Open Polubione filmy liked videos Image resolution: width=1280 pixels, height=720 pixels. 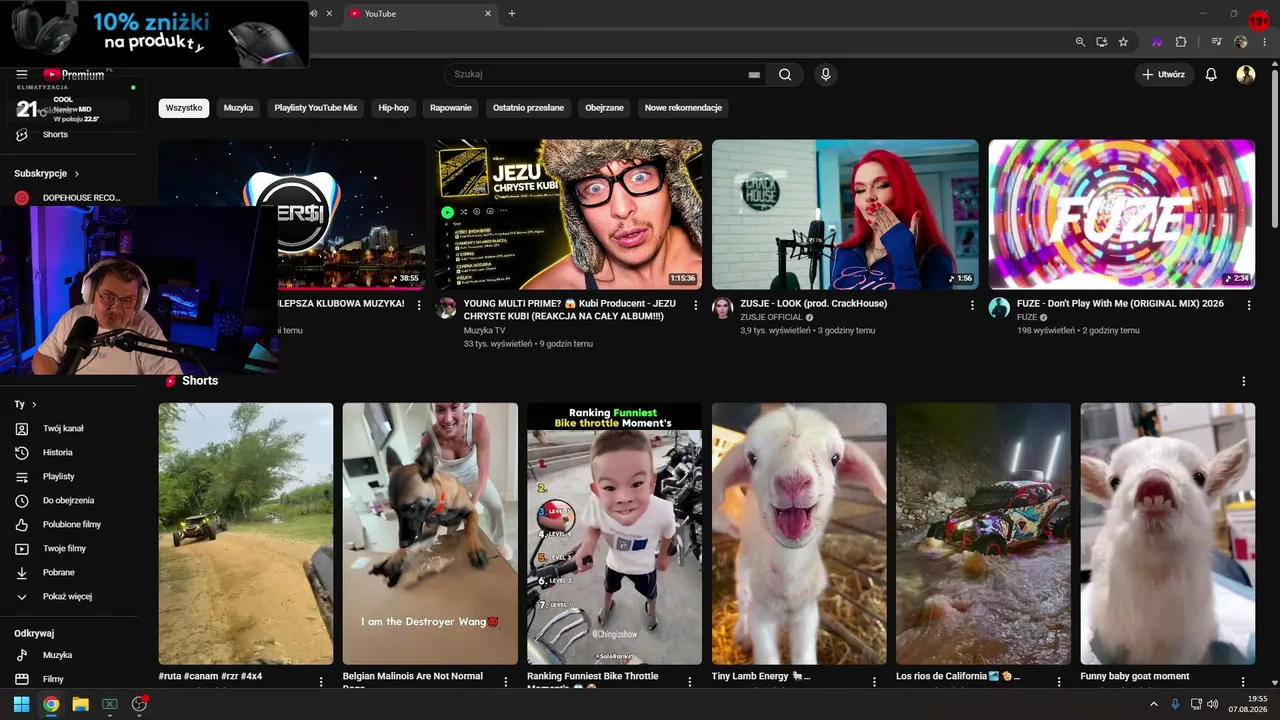coord(72,524)
